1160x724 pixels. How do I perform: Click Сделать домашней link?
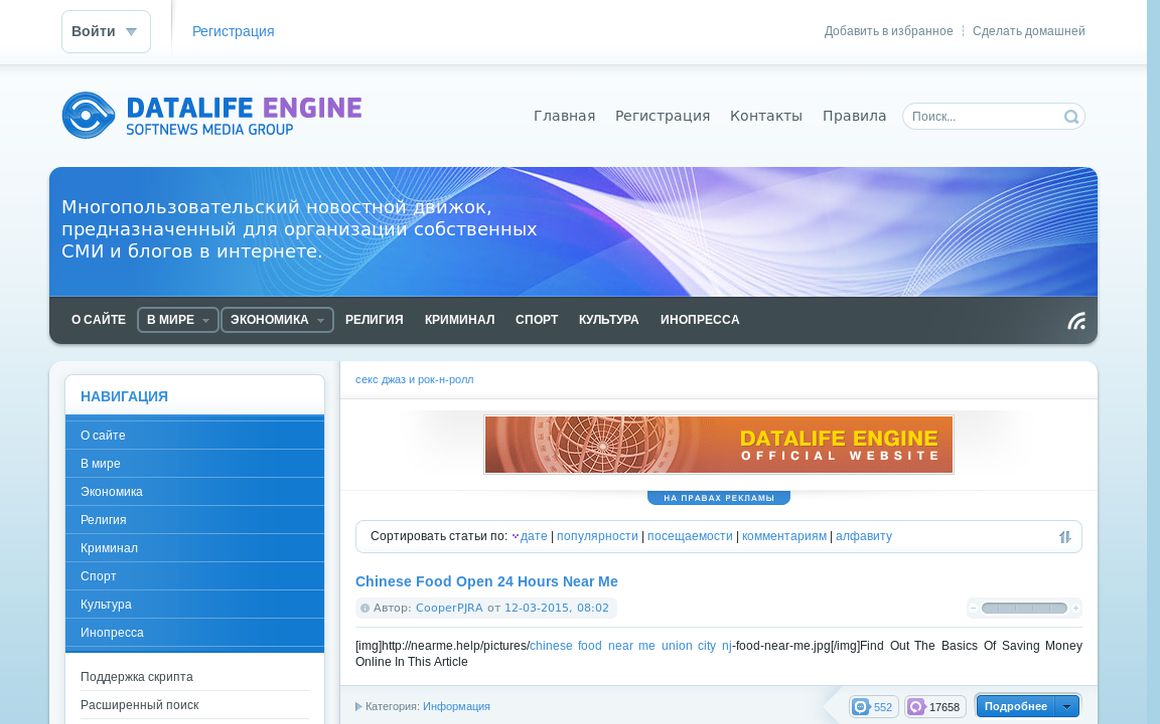click(1029, 31)
